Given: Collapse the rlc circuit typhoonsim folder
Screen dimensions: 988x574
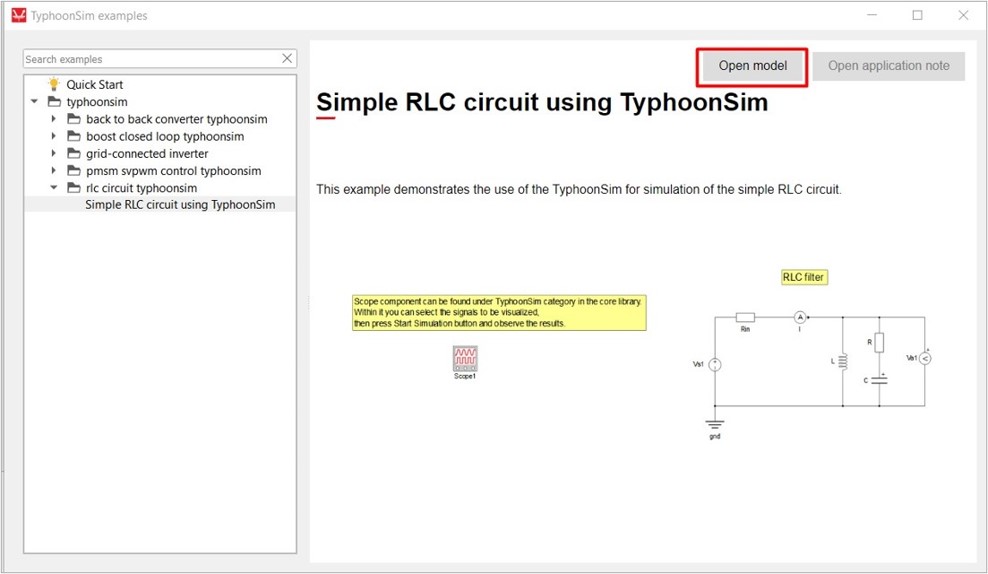Looking at the screenshot, I should tap(54, 187).
